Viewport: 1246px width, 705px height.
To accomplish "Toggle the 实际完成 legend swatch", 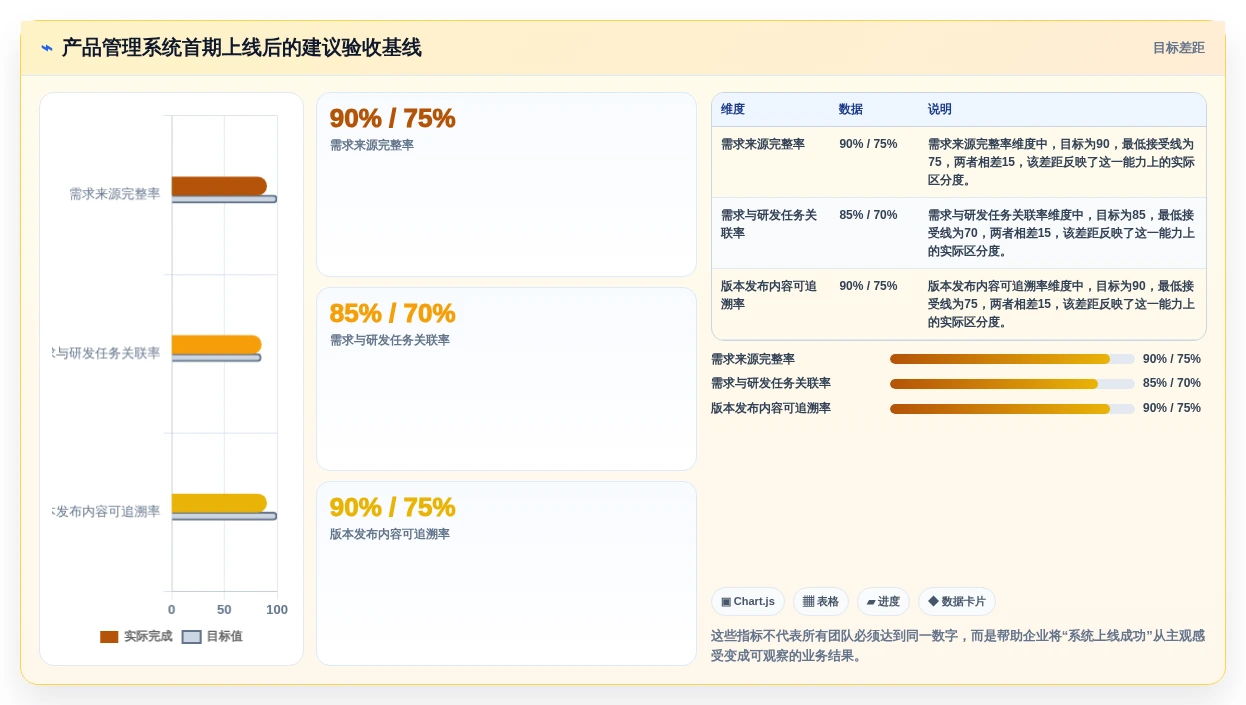I will click(x=109, y=637).
